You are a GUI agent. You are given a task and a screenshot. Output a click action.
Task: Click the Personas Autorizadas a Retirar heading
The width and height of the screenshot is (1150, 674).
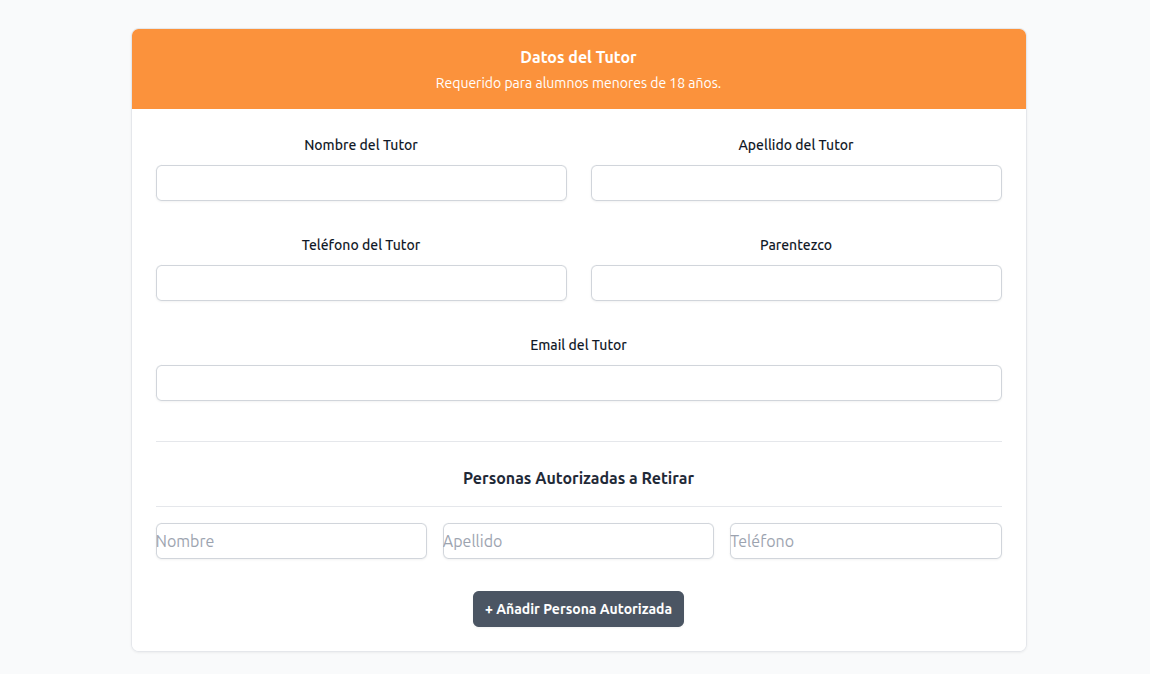tap(578, 478)
